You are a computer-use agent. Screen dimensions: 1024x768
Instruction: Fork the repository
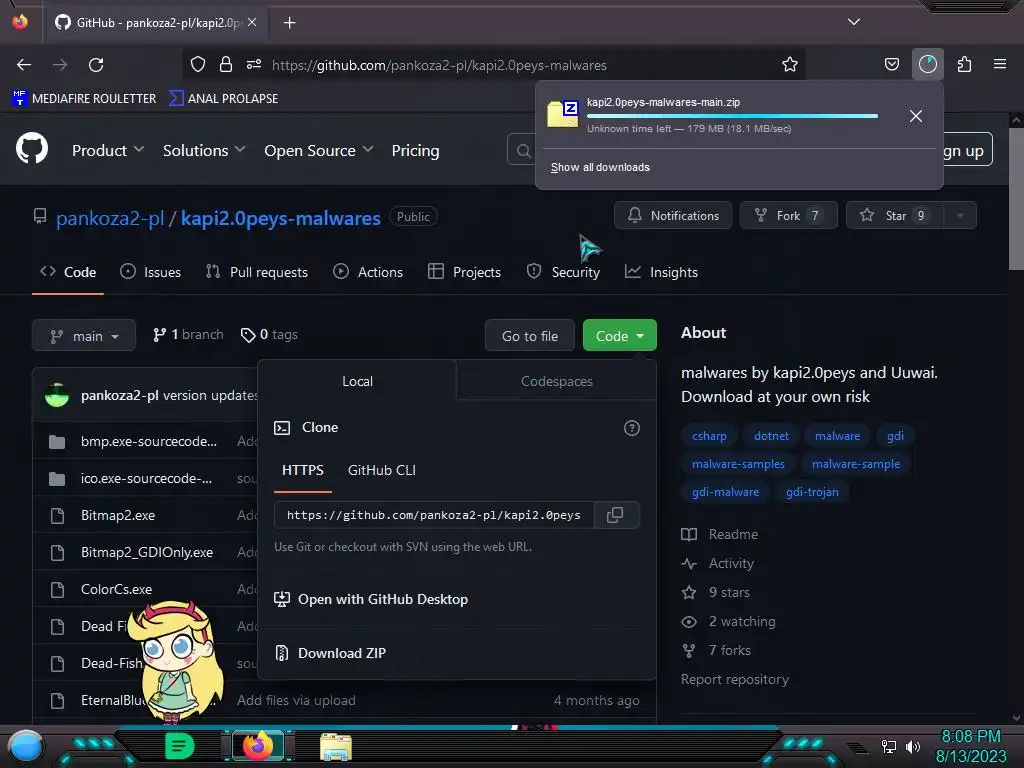pyautogui.click(x=788, y=216)
